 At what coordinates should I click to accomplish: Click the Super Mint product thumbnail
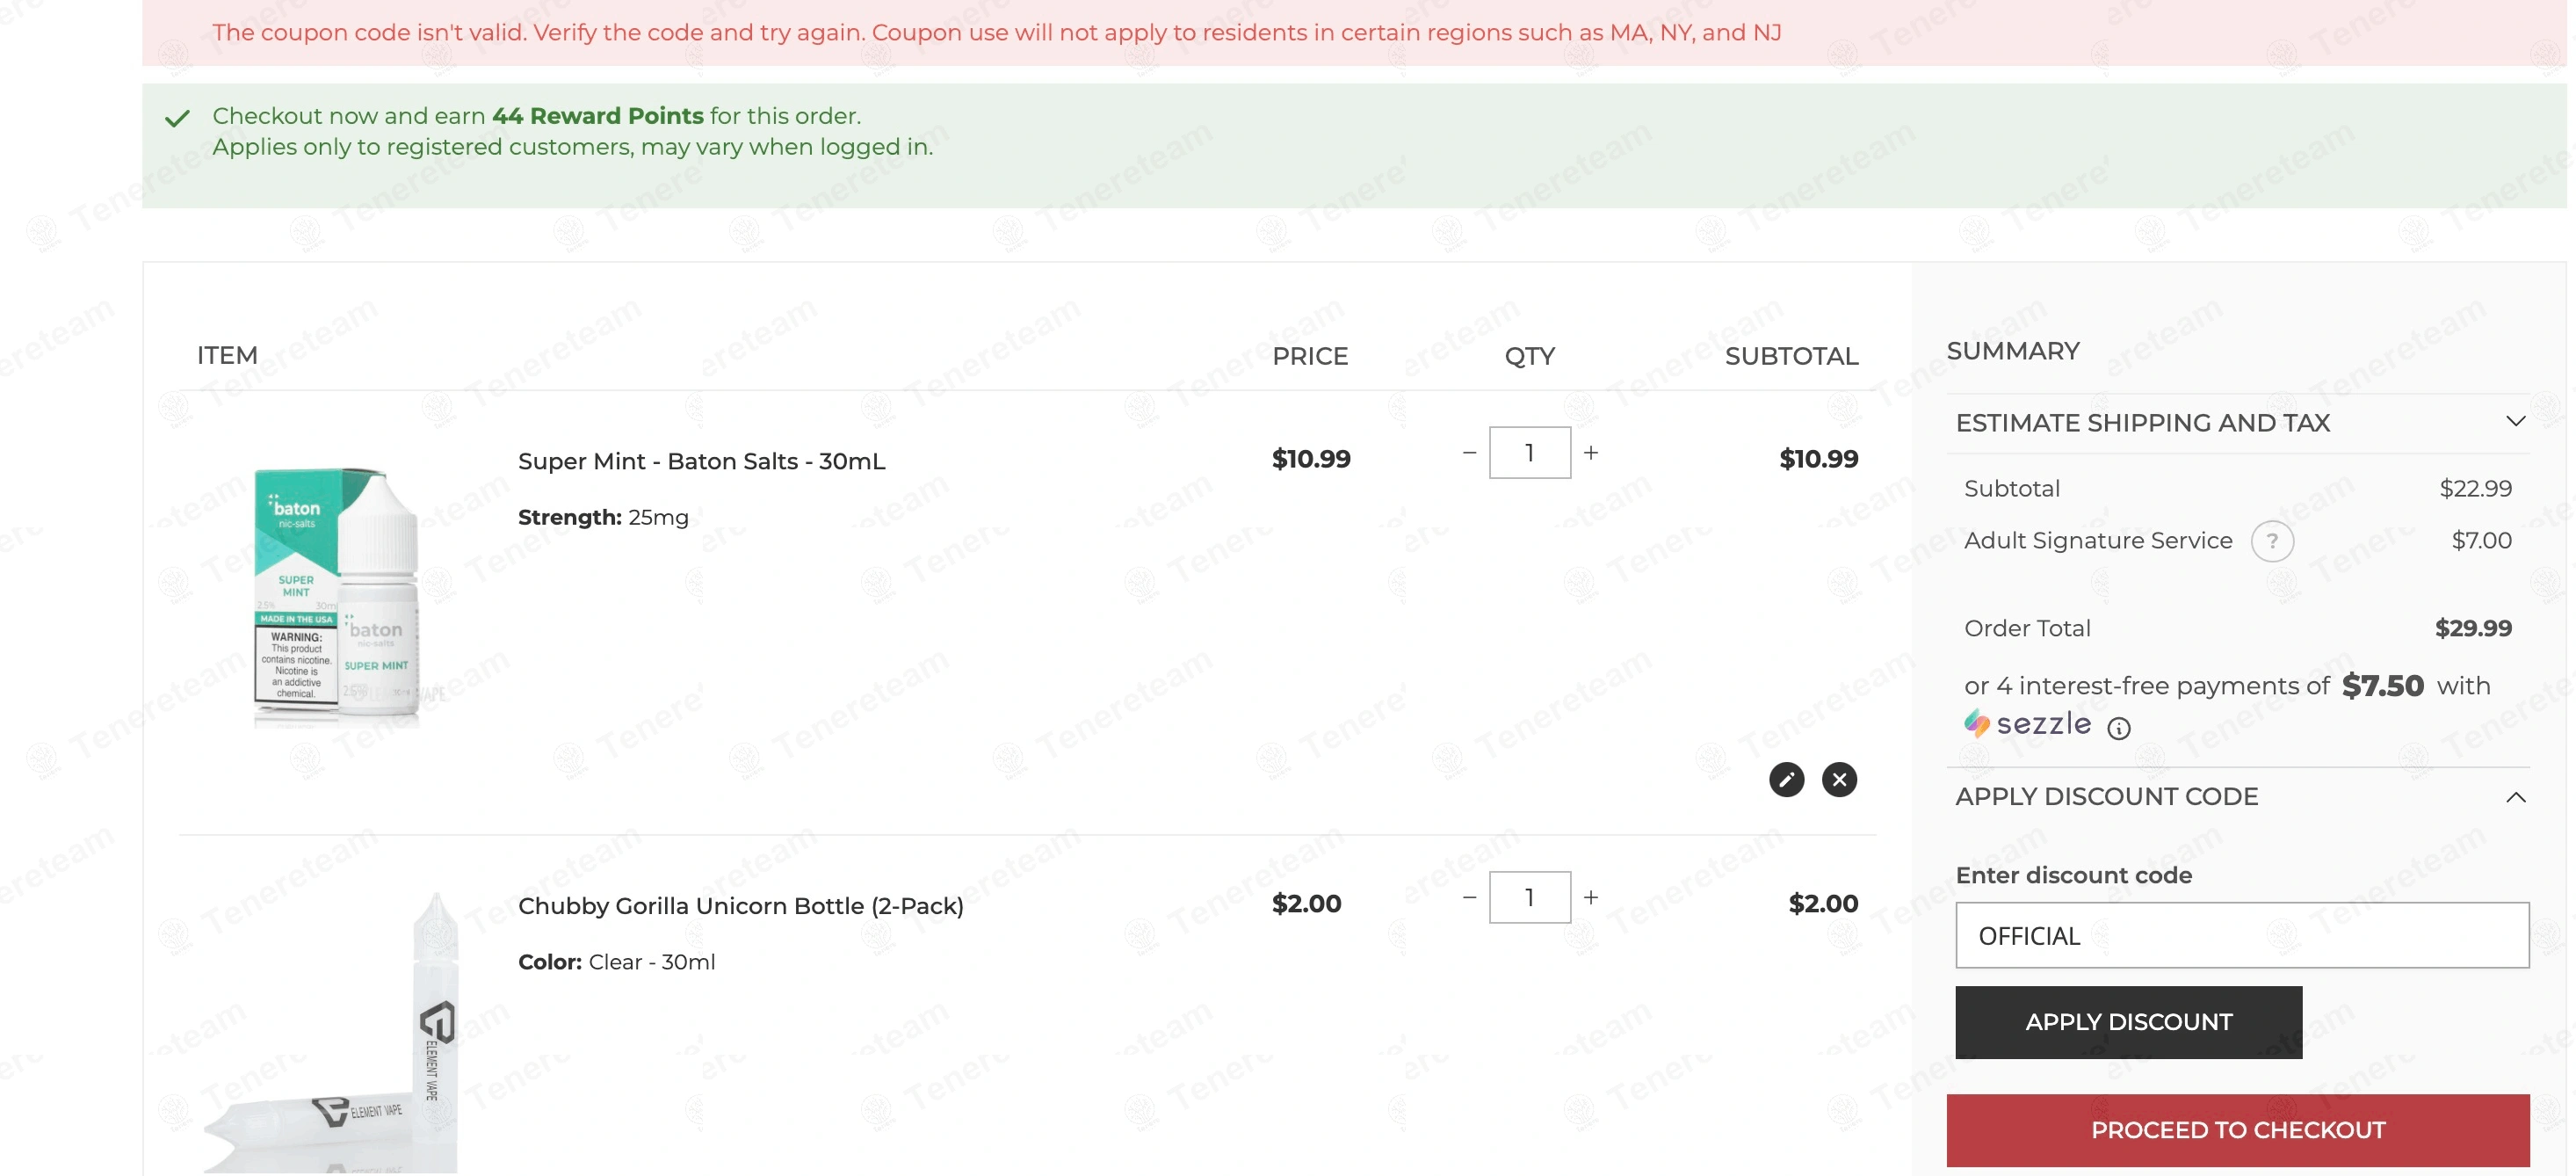click(335, 595)
